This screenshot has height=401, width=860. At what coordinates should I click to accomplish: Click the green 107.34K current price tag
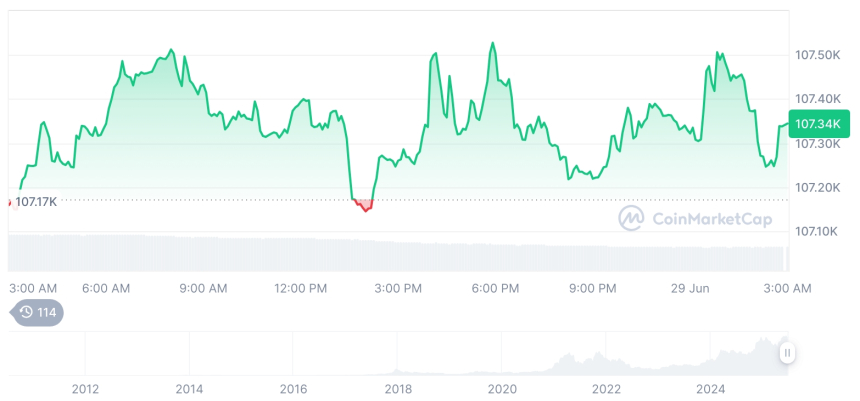816,124
